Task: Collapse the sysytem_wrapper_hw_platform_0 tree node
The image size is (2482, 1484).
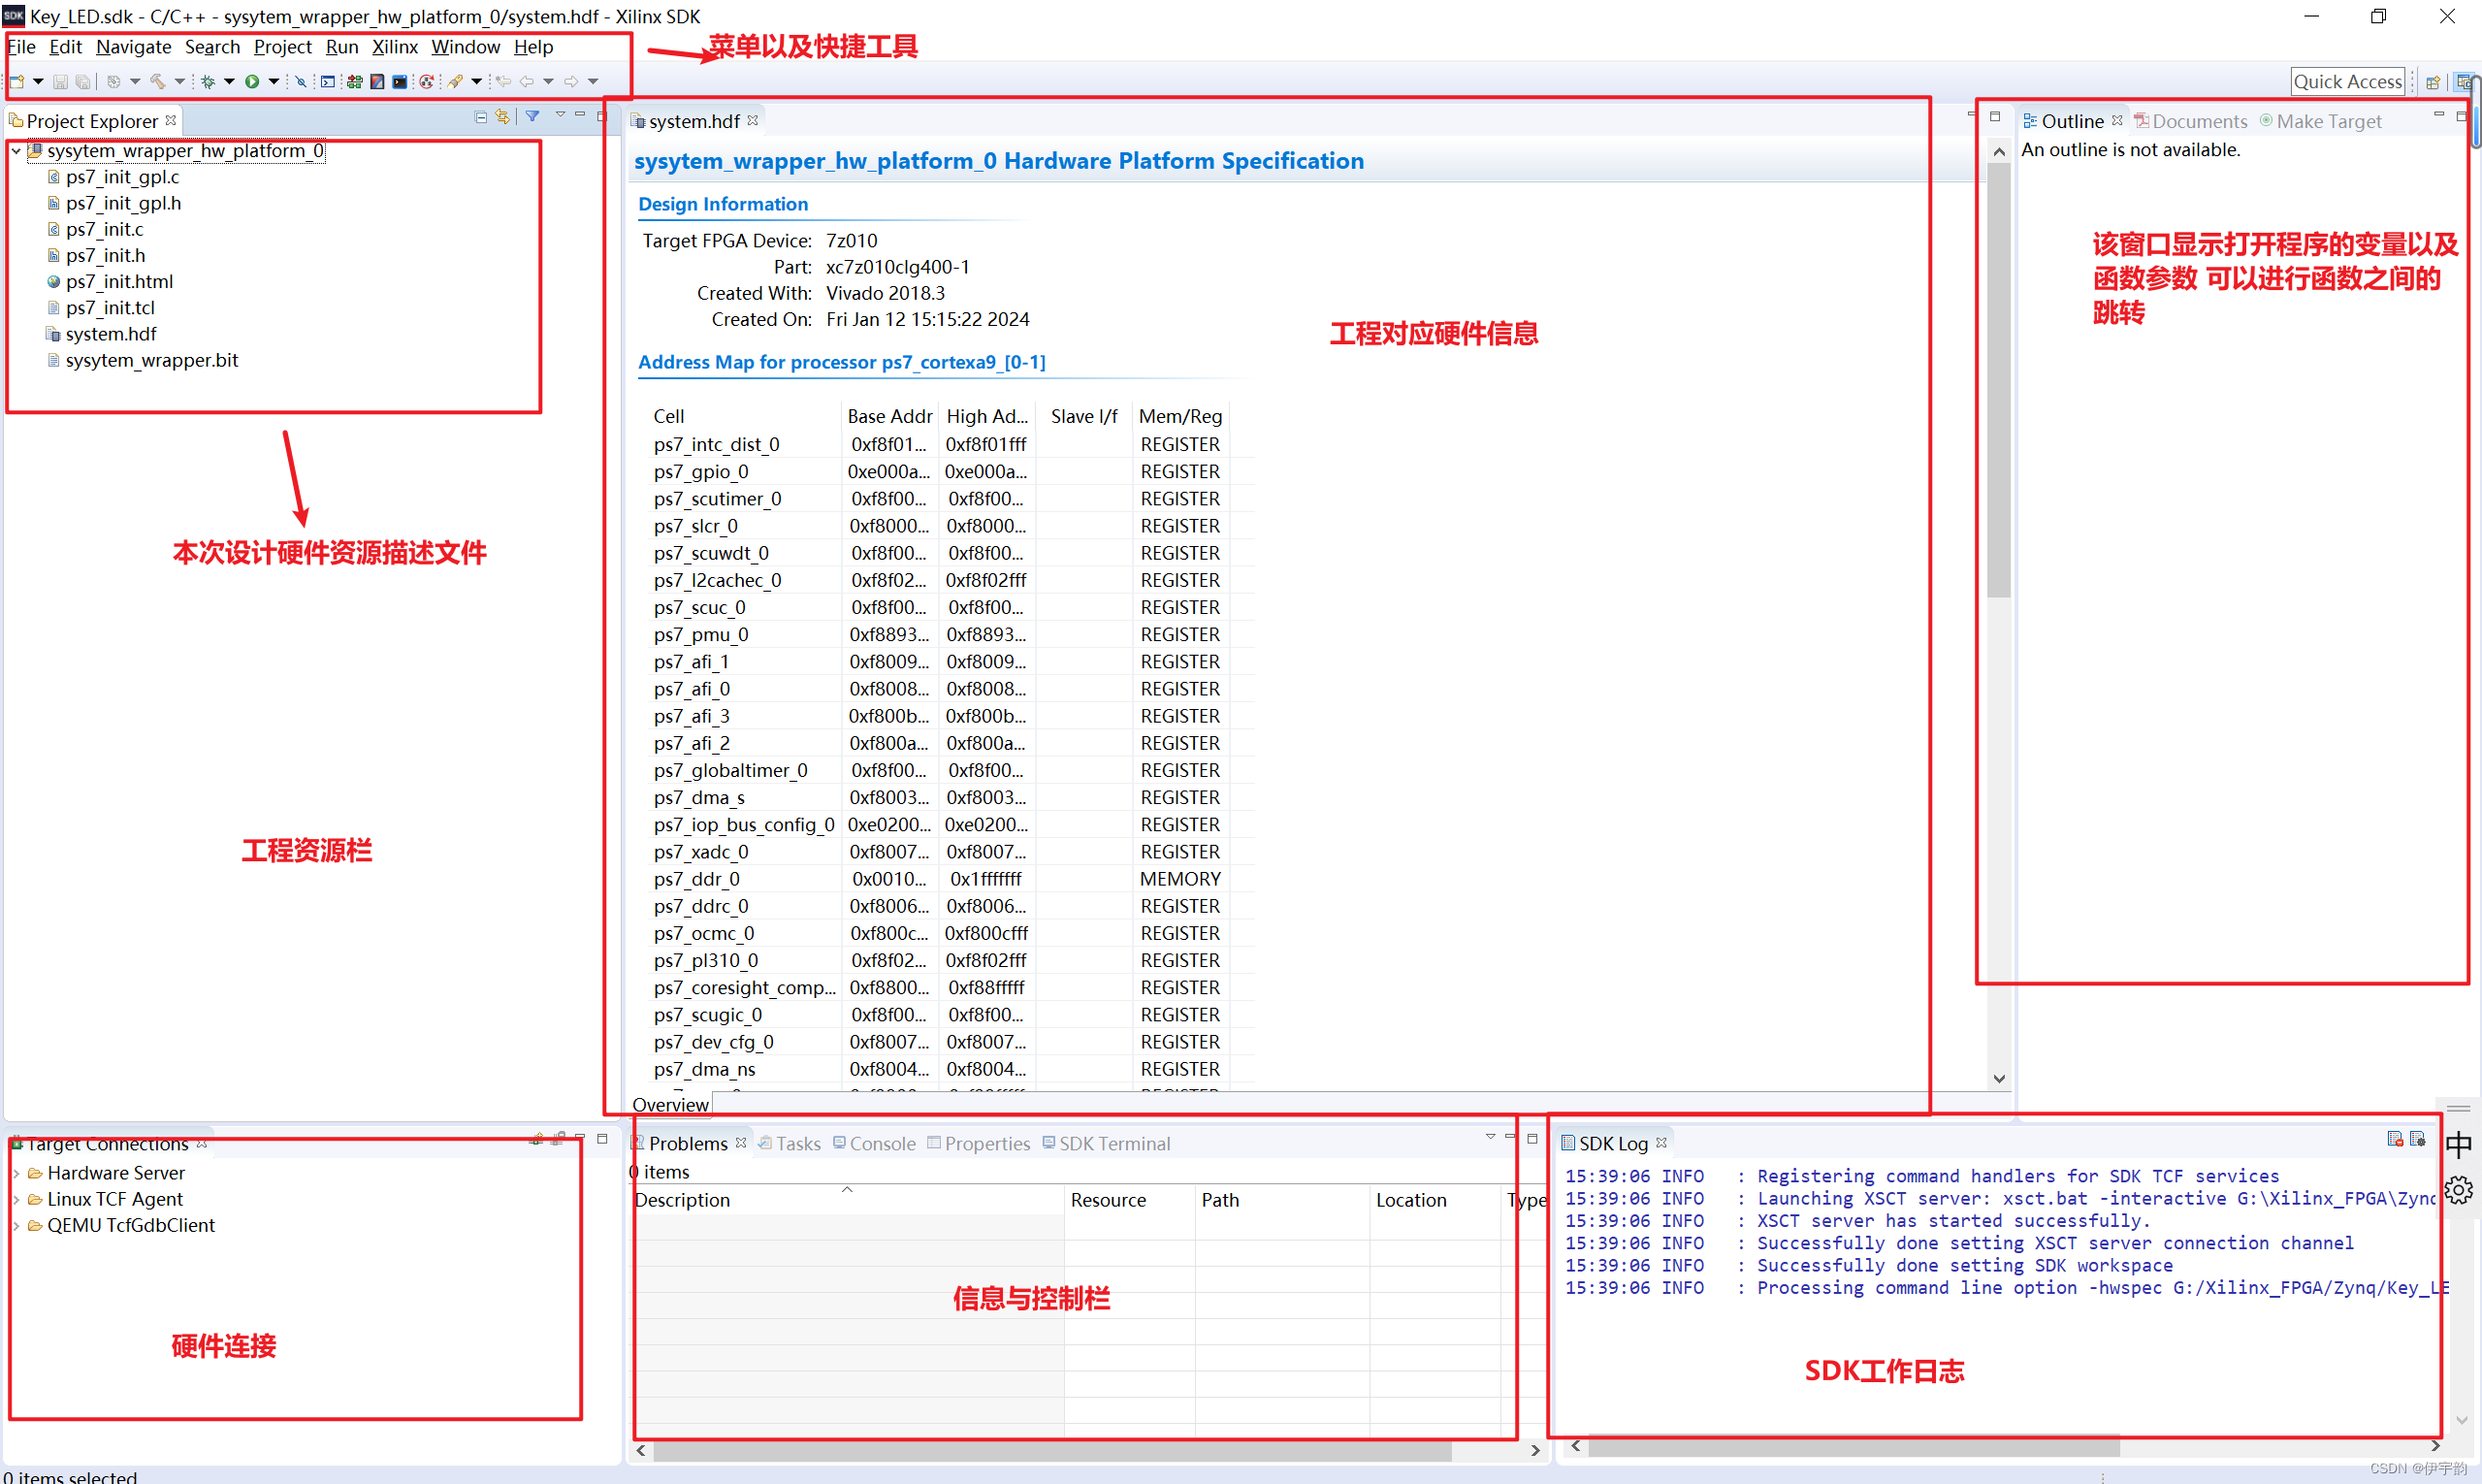Action: pyautogui.click(x=16, y=151)
